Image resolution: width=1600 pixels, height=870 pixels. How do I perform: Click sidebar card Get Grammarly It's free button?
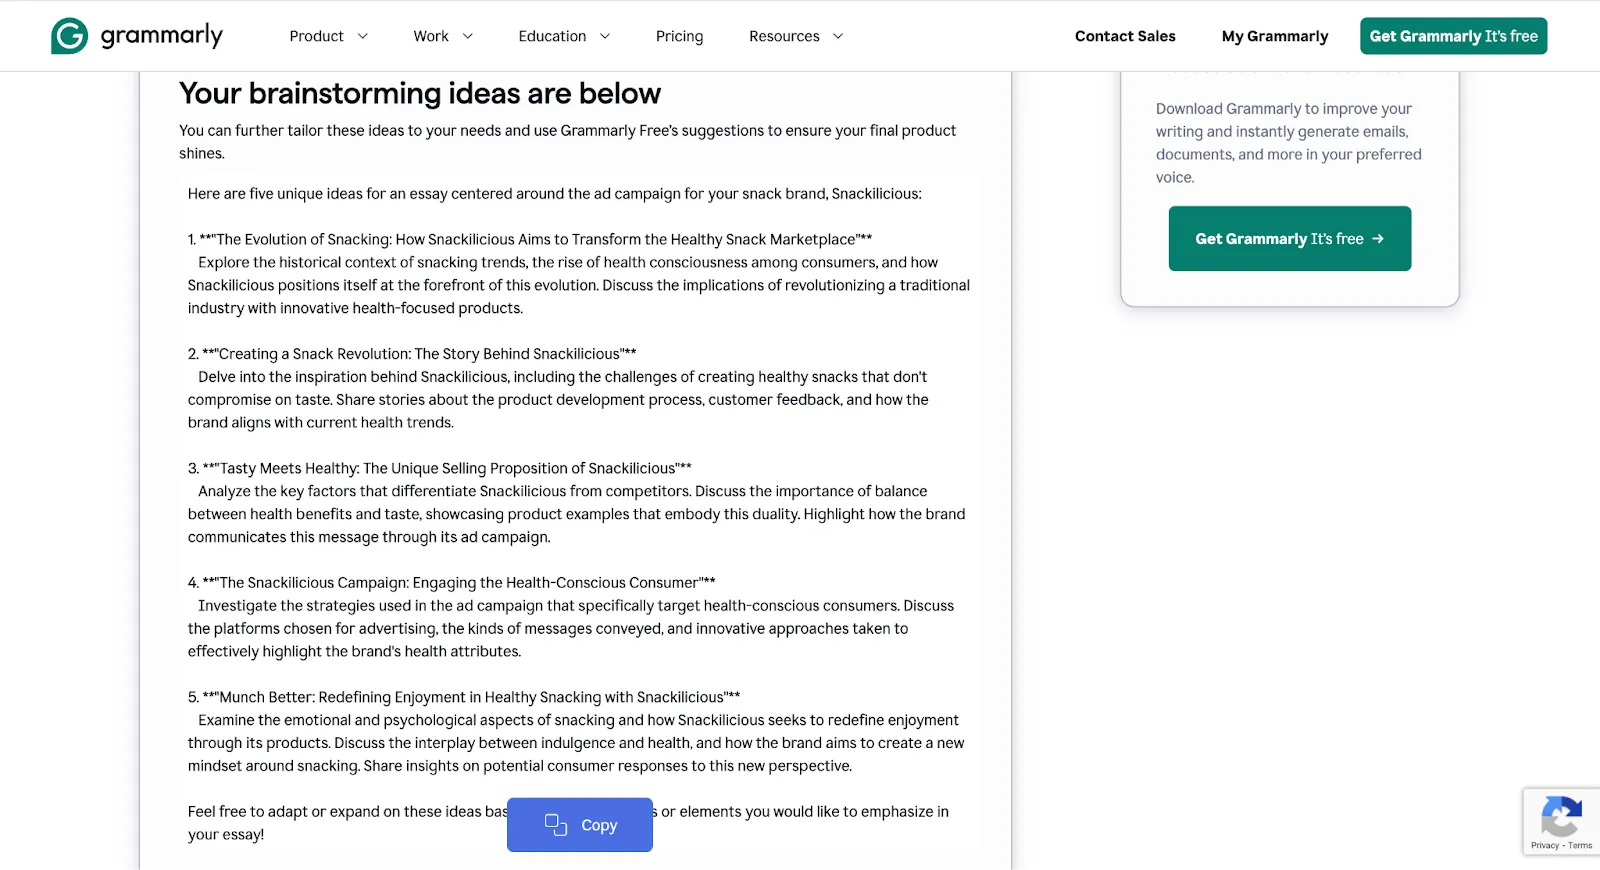[x=1290, y=238]
